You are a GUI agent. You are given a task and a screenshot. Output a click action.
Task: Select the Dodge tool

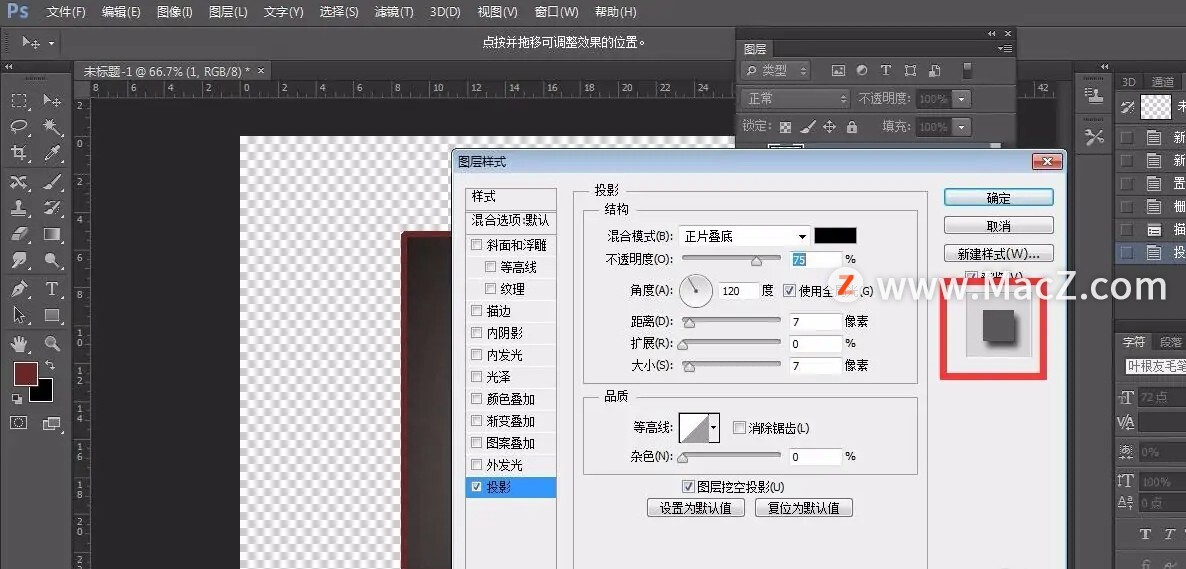tap(52, 261)
